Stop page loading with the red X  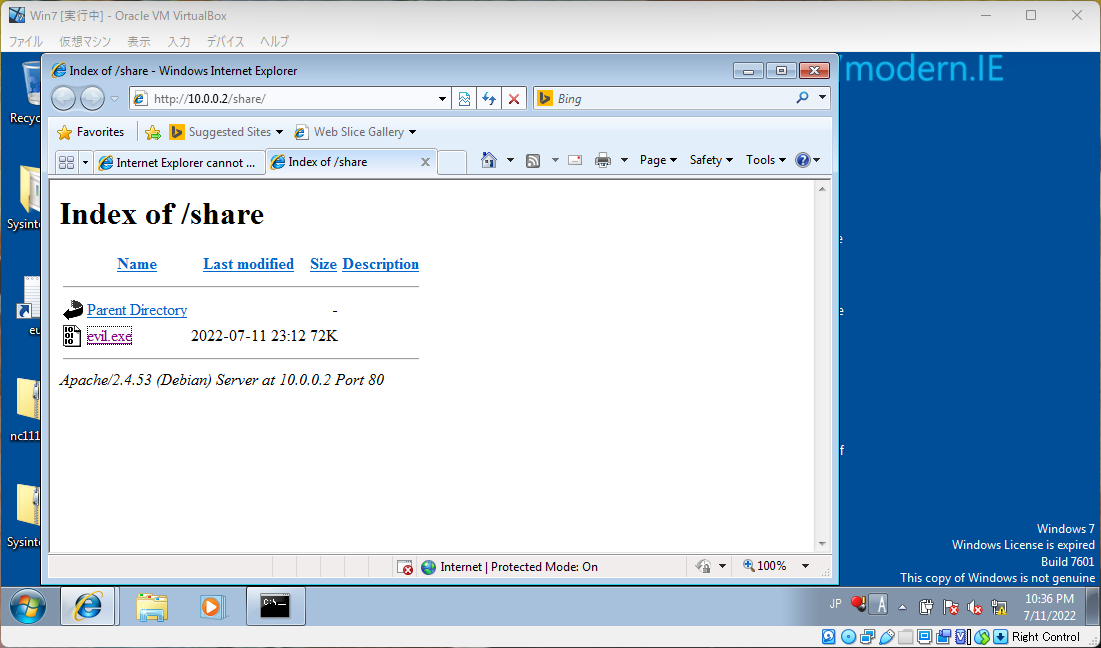click(513, 99)
